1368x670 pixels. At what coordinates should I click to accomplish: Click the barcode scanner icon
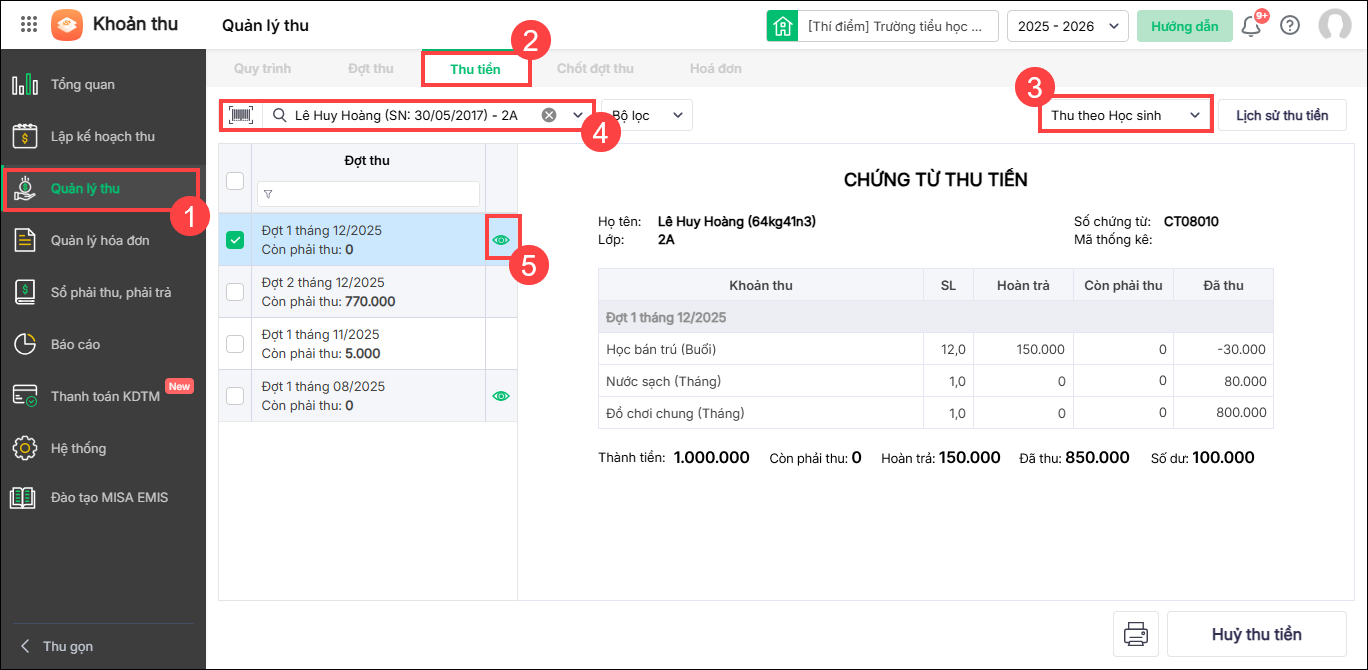241,115
